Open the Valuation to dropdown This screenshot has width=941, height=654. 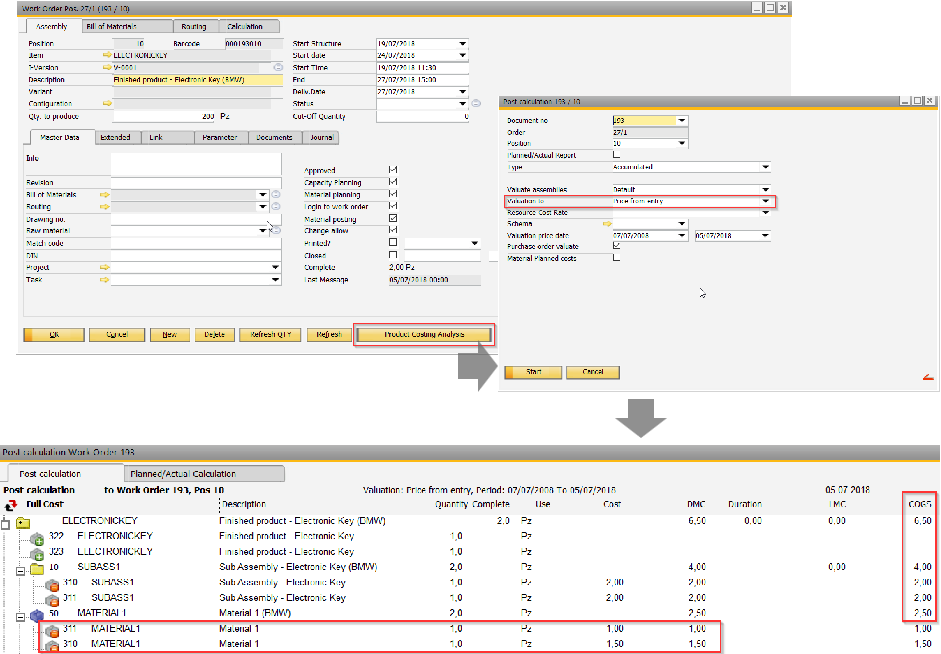pos(765,201)
